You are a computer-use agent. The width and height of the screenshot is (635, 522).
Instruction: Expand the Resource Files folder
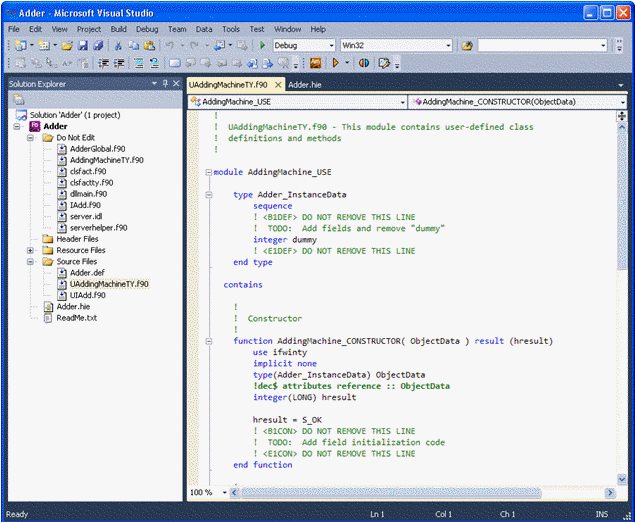coord(30,250)
